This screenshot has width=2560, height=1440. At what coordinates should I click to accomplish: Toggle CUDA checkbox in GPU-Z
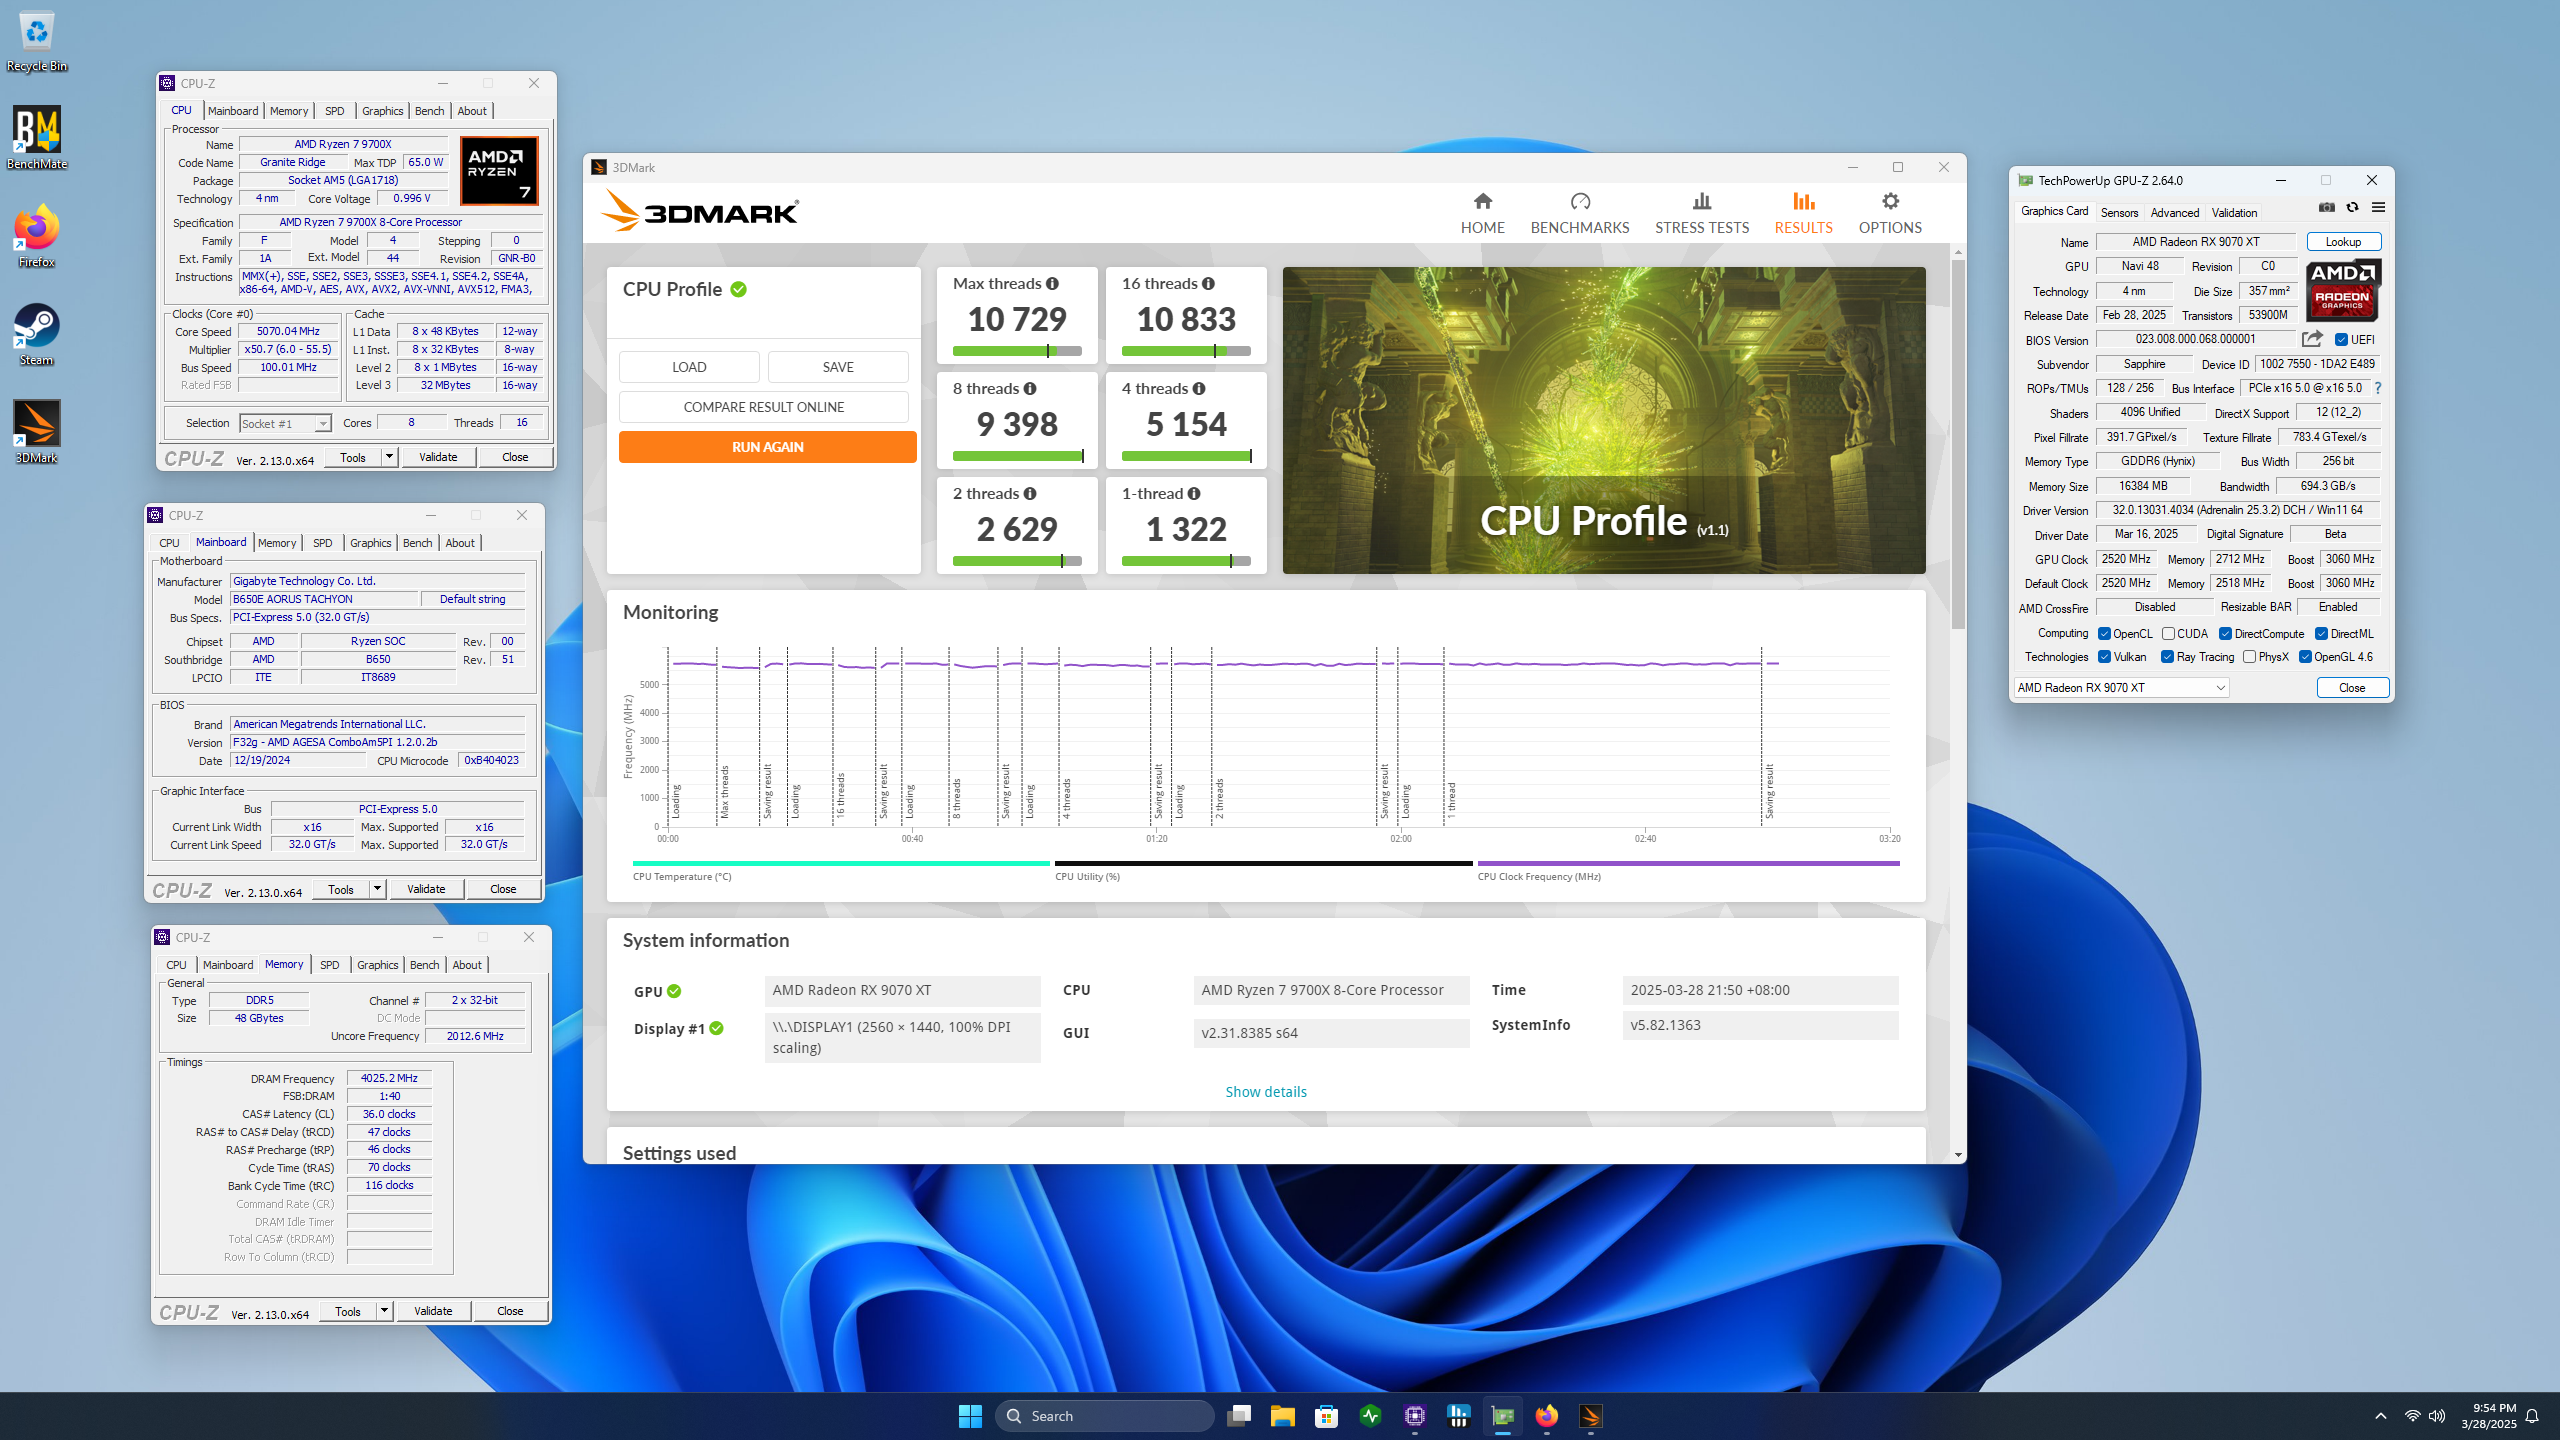[x=2168, y=634]
